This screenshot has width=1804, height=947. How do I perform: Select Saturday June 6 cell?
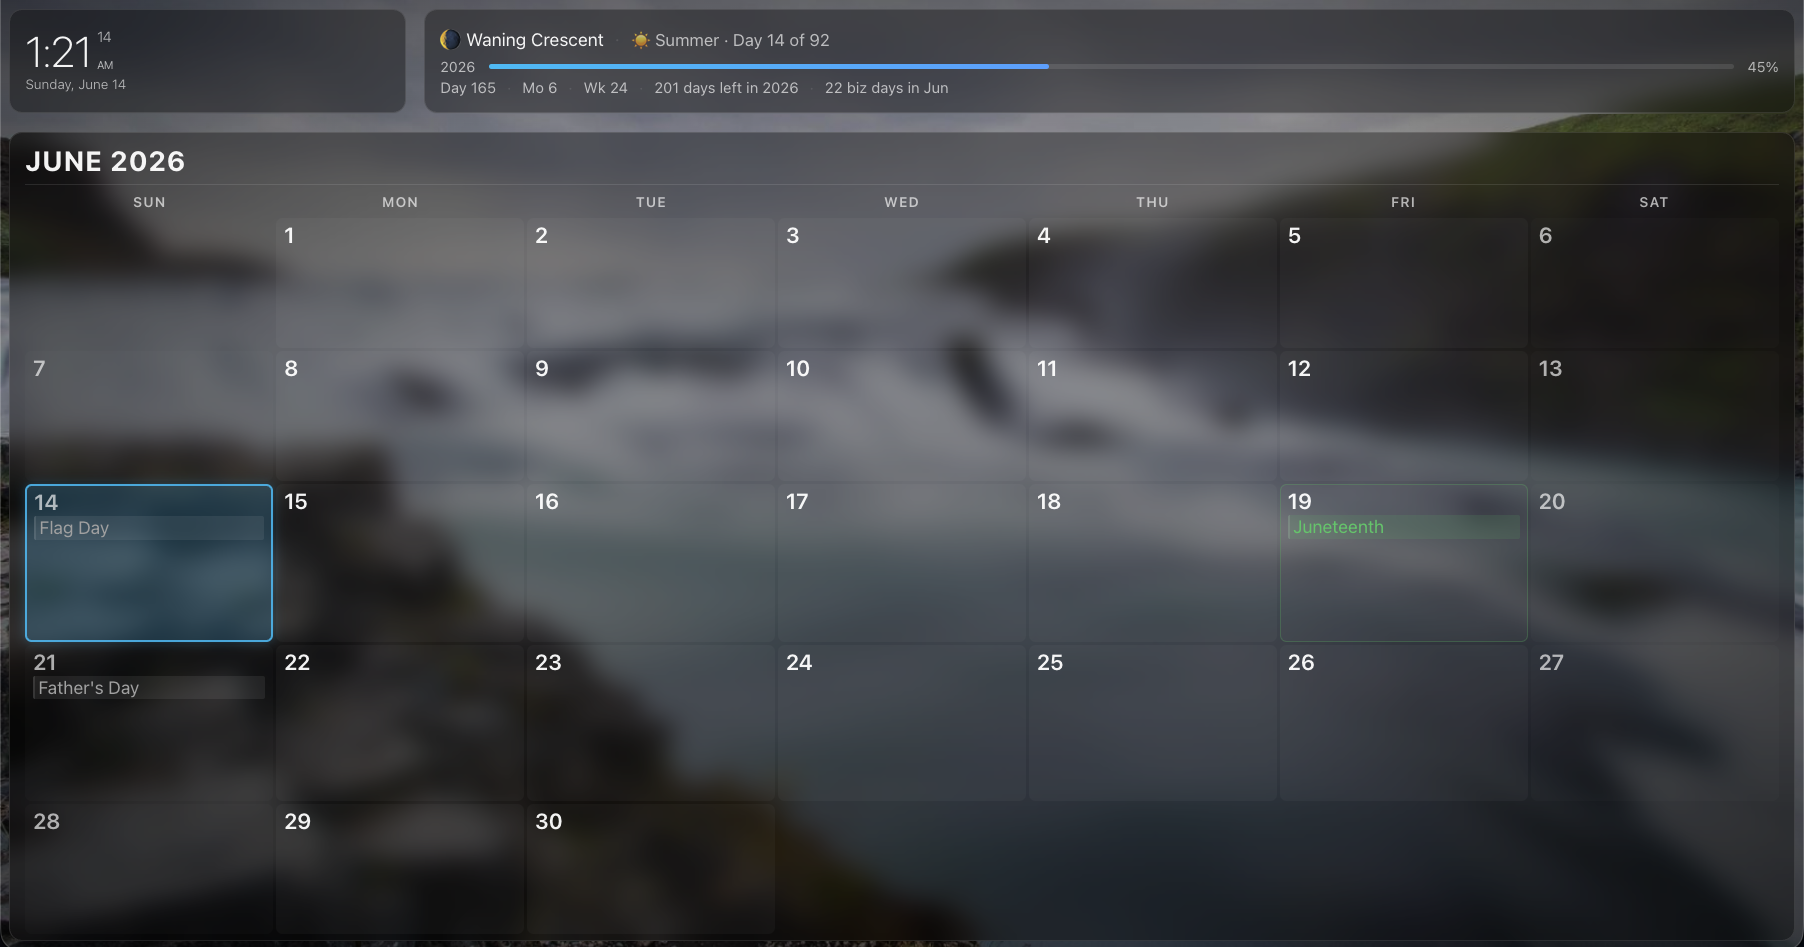[1655, 283]
